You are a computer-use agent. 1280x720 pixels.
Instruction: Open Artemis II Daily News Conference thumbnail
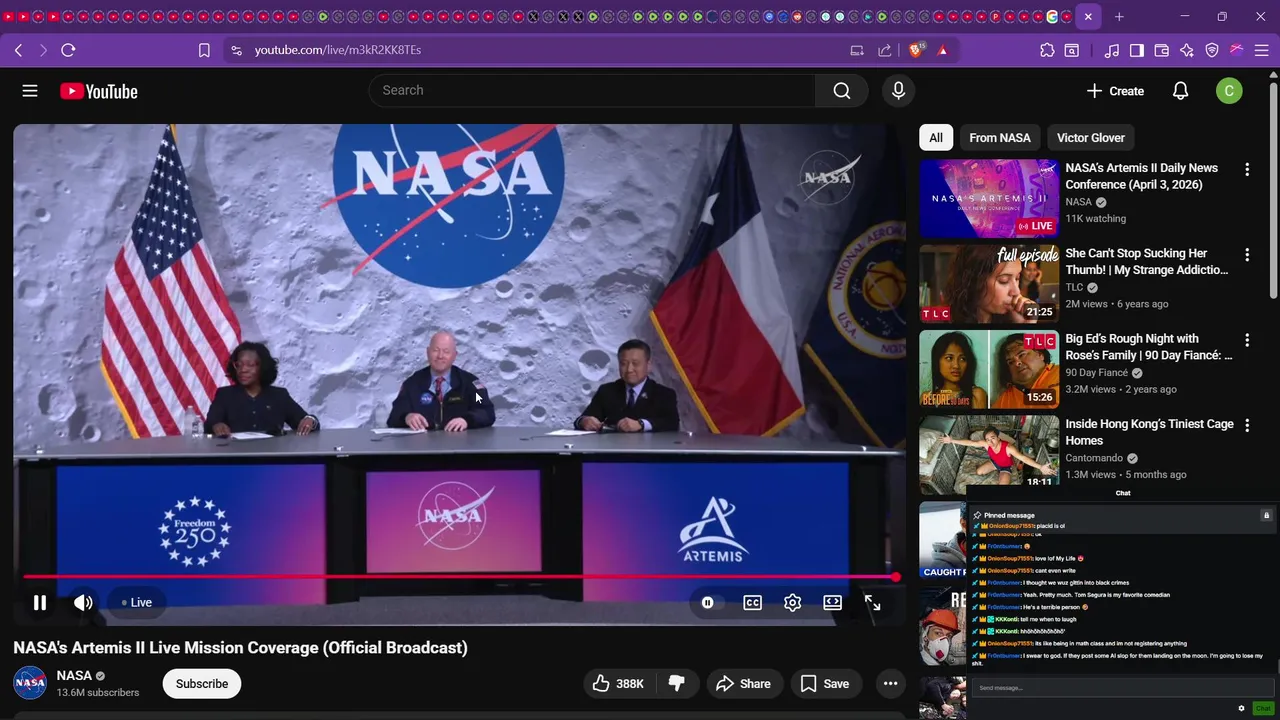click(989, 199)
